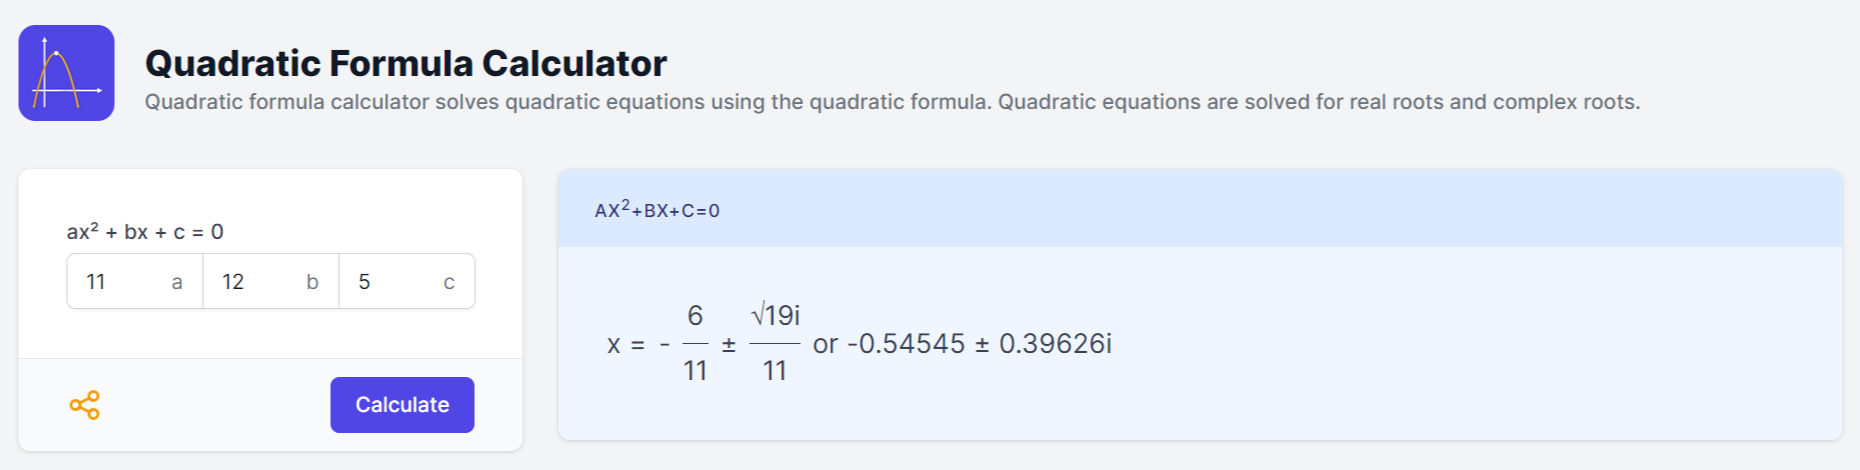
Task: Click the parabola graph logo icon
Action: tap(66, 73)
